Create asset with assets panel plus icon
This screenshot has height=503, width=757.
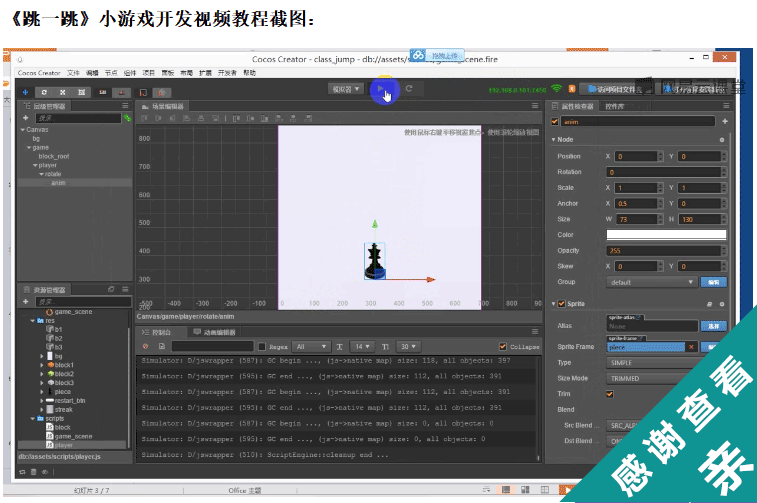[x=26, y=302]
